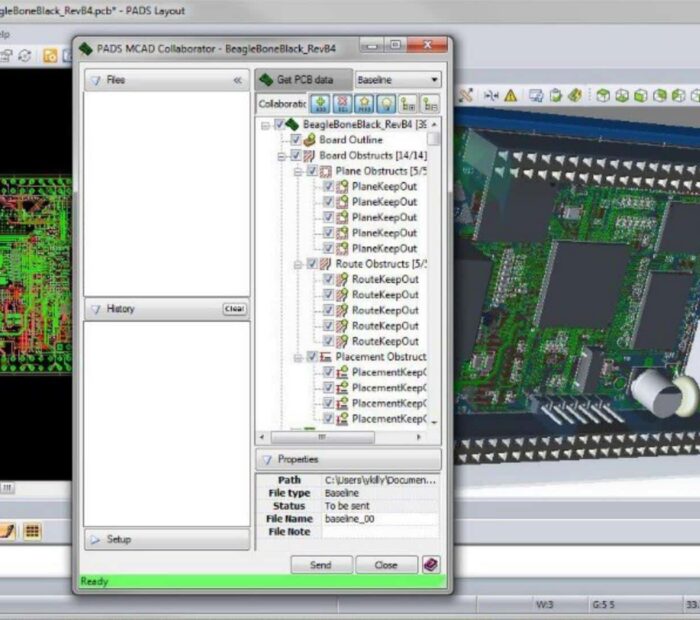Collapse the Files panel with double chevron
700x620 pixels.
[238, 80]
